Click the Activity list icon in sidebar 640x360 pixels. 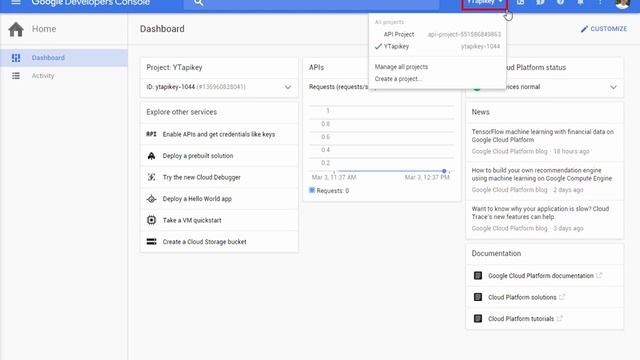16,76
